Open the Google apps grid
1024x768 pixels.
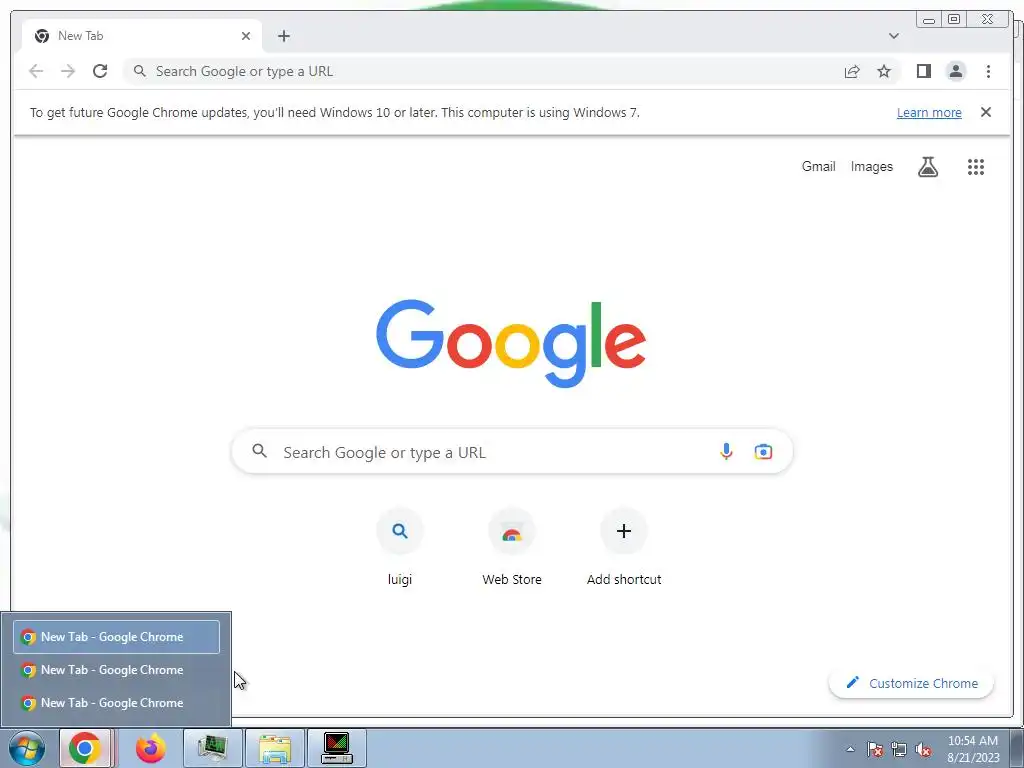coord(976,167)
